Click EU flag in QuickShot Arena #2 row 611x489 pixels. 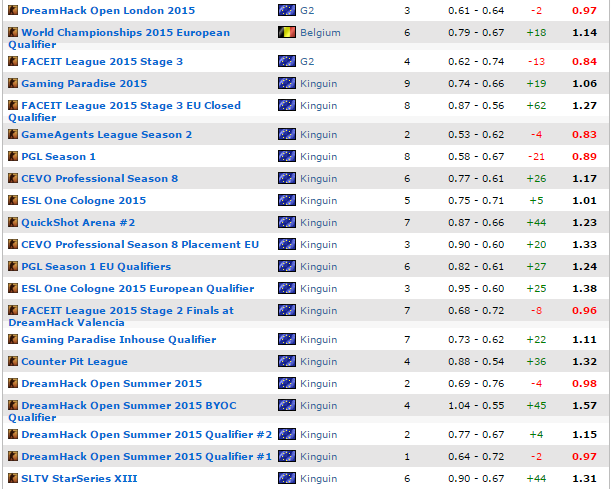(x=287, y=222)
